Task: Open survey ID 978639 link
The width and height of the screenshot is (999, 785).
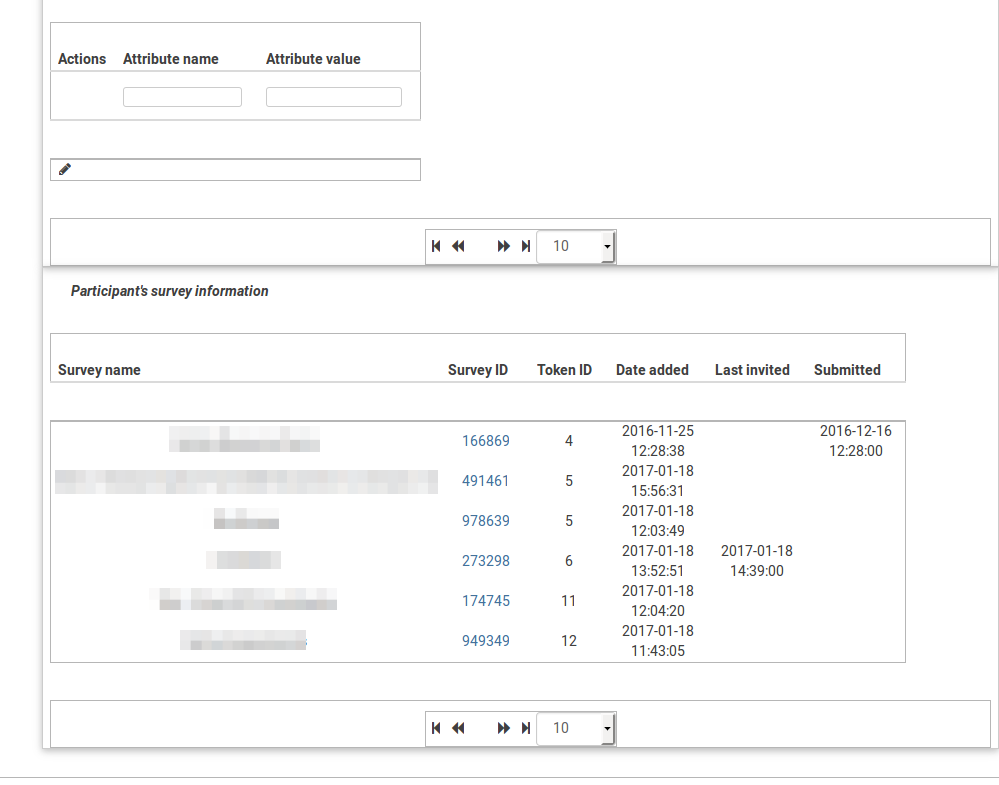Action: [x=485, y=521]
